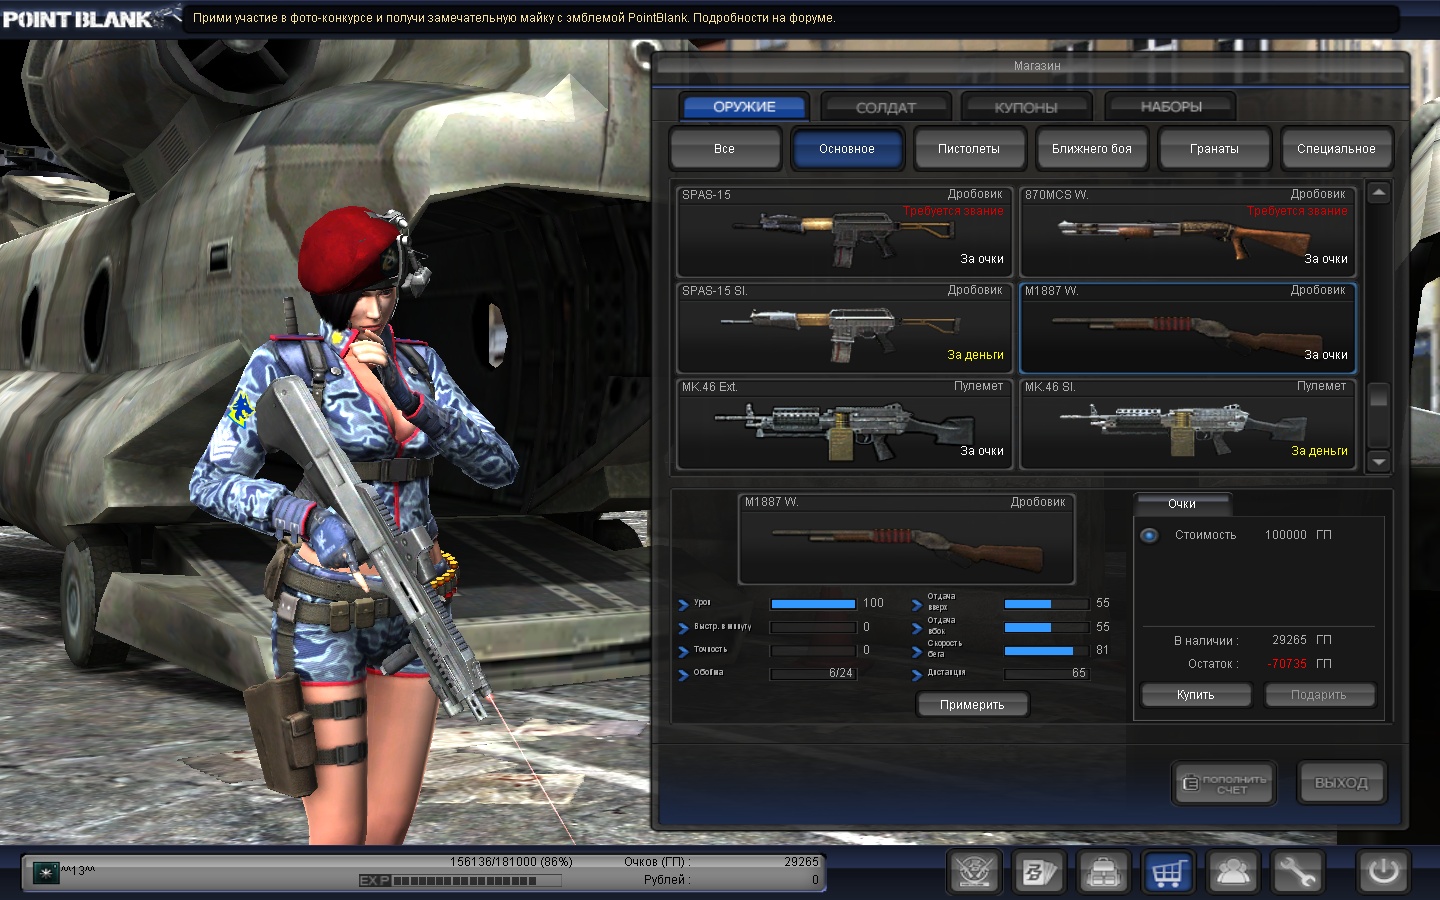Click the blue arrow beside Отдача вверх stat
Screen dimensions: 1440x900
(x=917, y=604)
